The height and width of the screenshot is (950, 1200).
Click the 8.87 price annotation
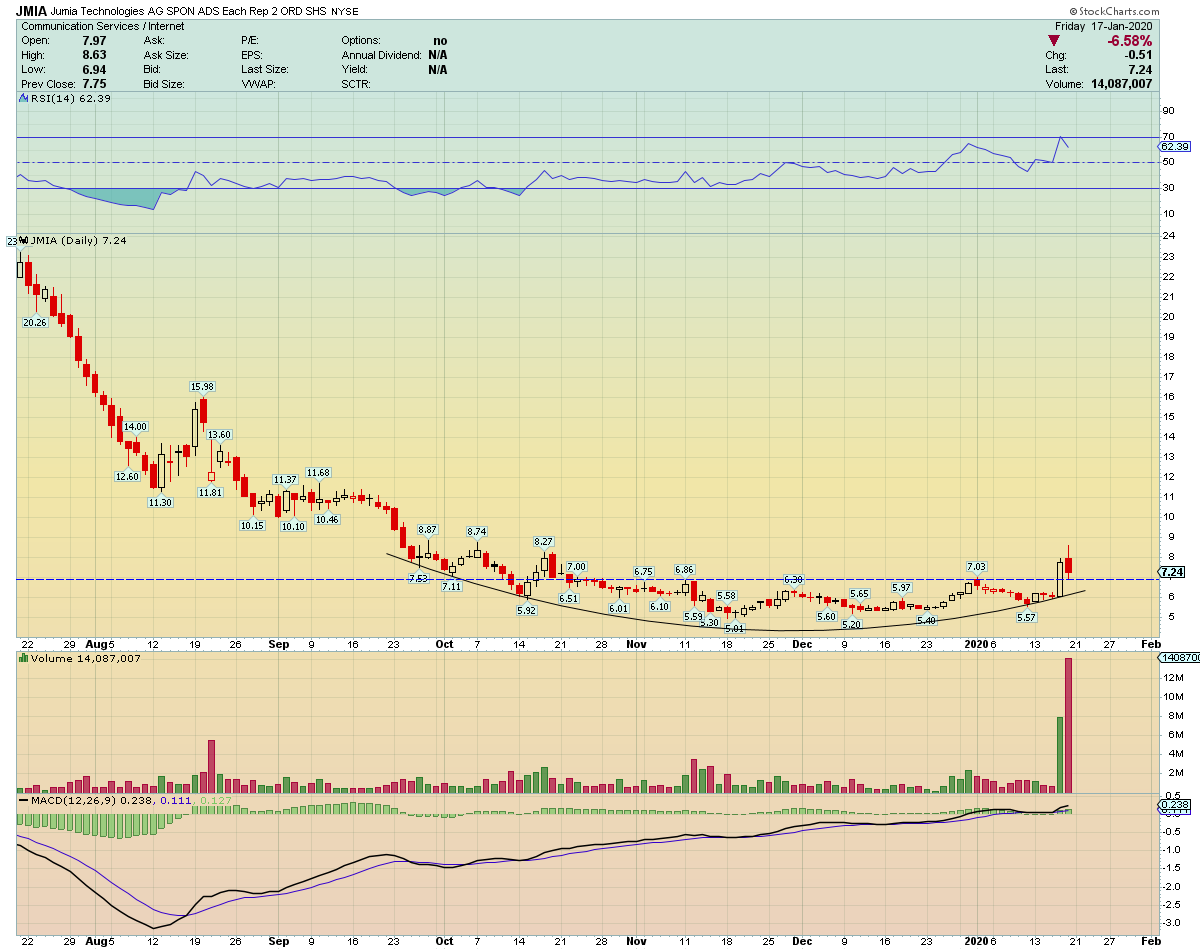click(x=428, y=529)
